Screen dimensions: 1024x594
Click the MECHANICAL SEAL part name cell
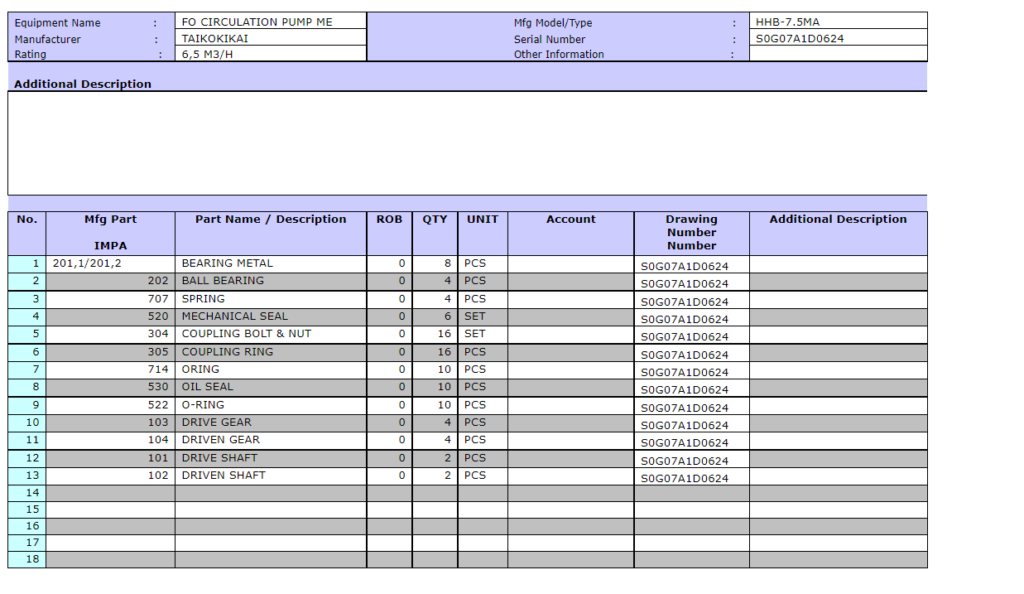271,317
